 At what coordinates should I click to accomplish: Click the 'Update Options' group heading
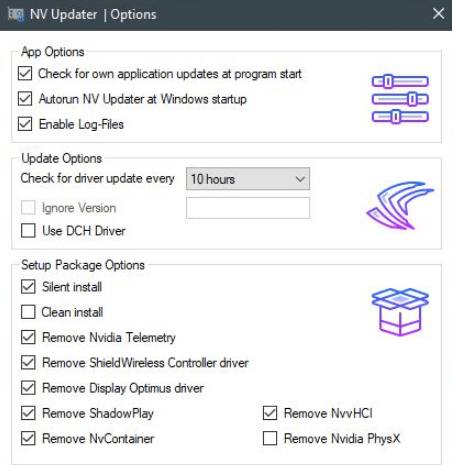coord(62,158)
